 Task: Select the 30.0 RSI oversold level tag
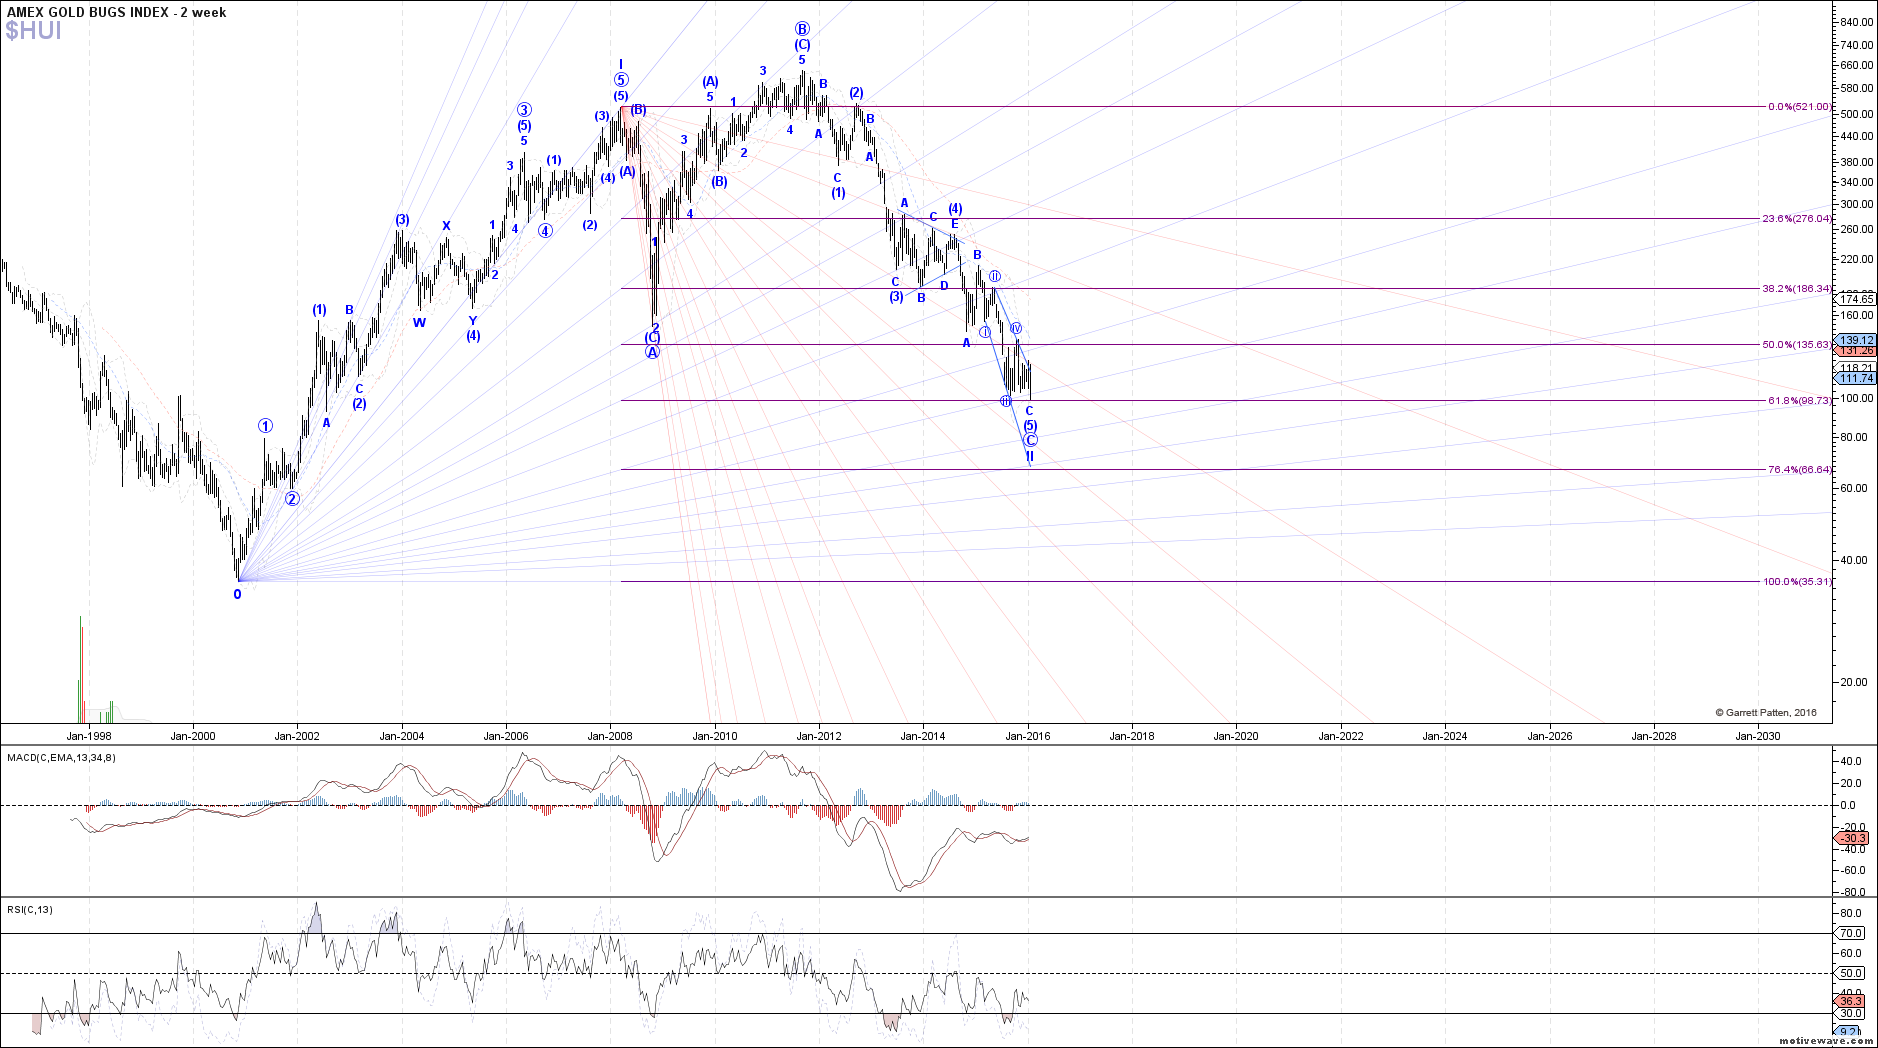[x=1852, y=1013]
